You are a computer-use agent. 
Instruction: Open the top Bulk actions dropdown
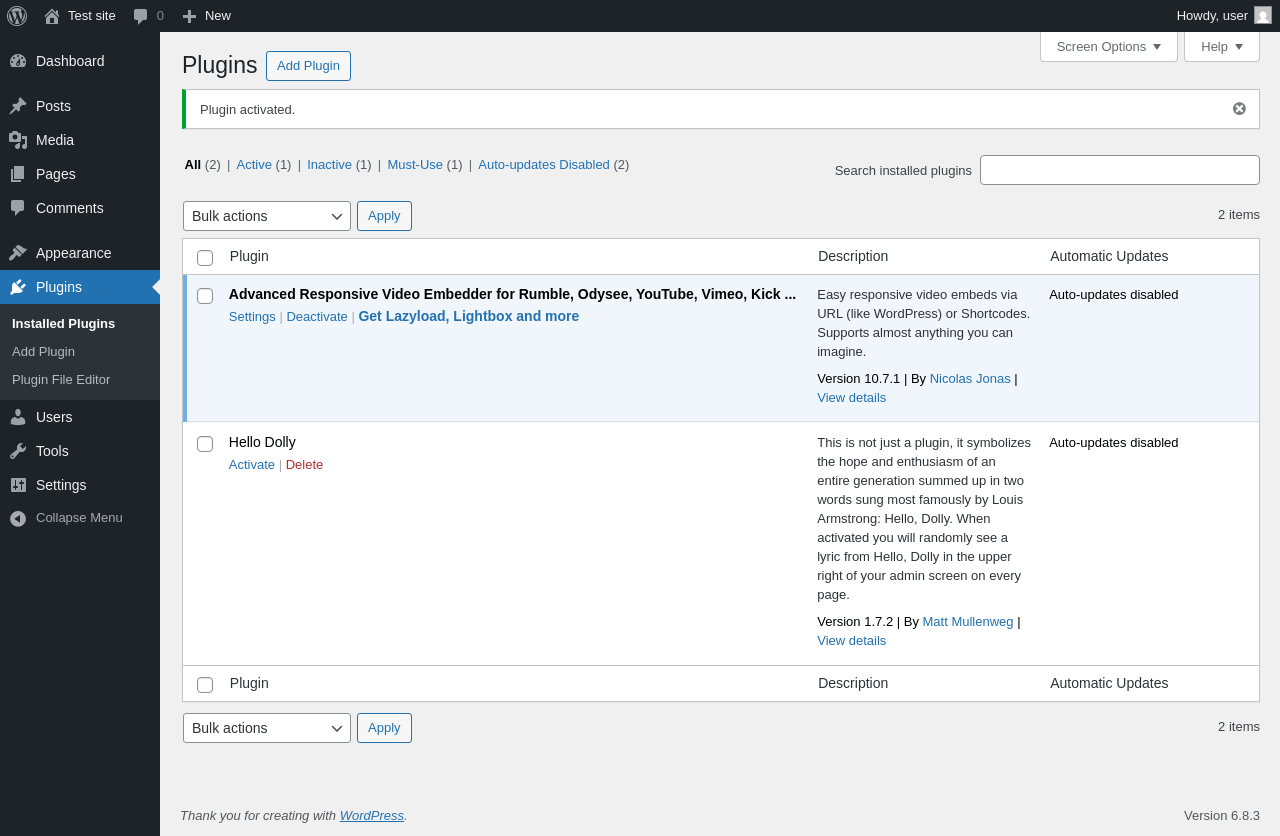(266, 216)
